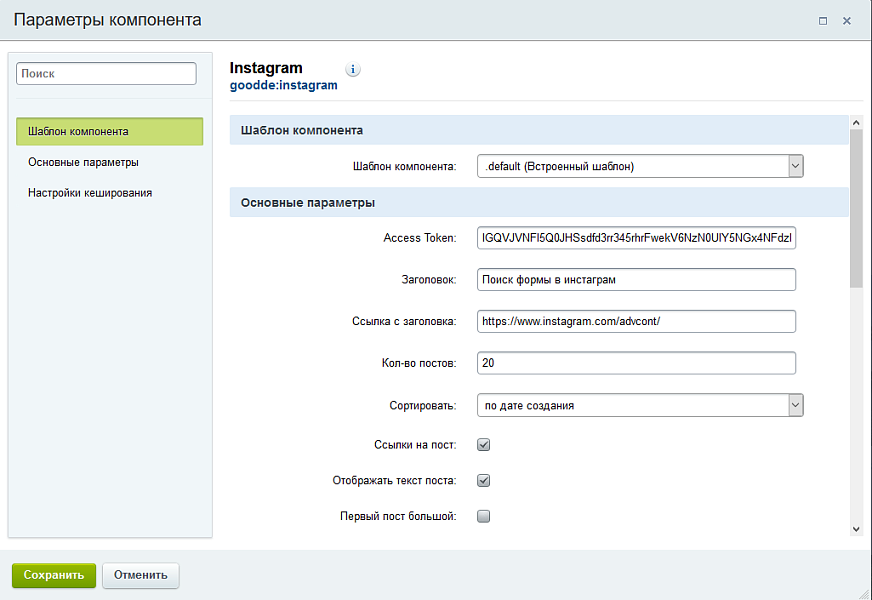Viewport: 872px width, 600px height.
Task: Select the 'Кол-во постов' input field
Action: 636,363
